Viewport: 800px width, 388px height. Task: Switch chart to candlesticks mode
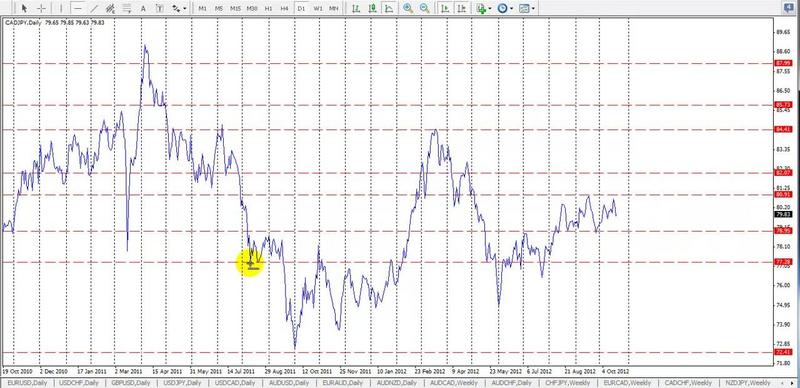click(x=372, y=8)
